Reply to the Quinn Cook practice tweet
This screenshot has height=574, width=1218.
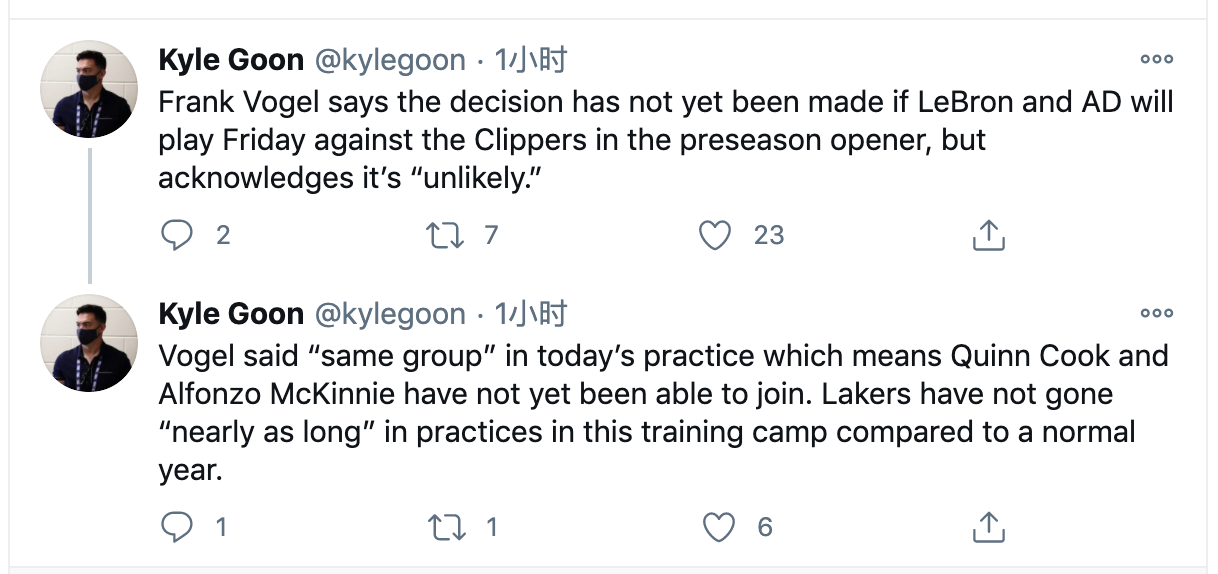click(x=177, y=527)
